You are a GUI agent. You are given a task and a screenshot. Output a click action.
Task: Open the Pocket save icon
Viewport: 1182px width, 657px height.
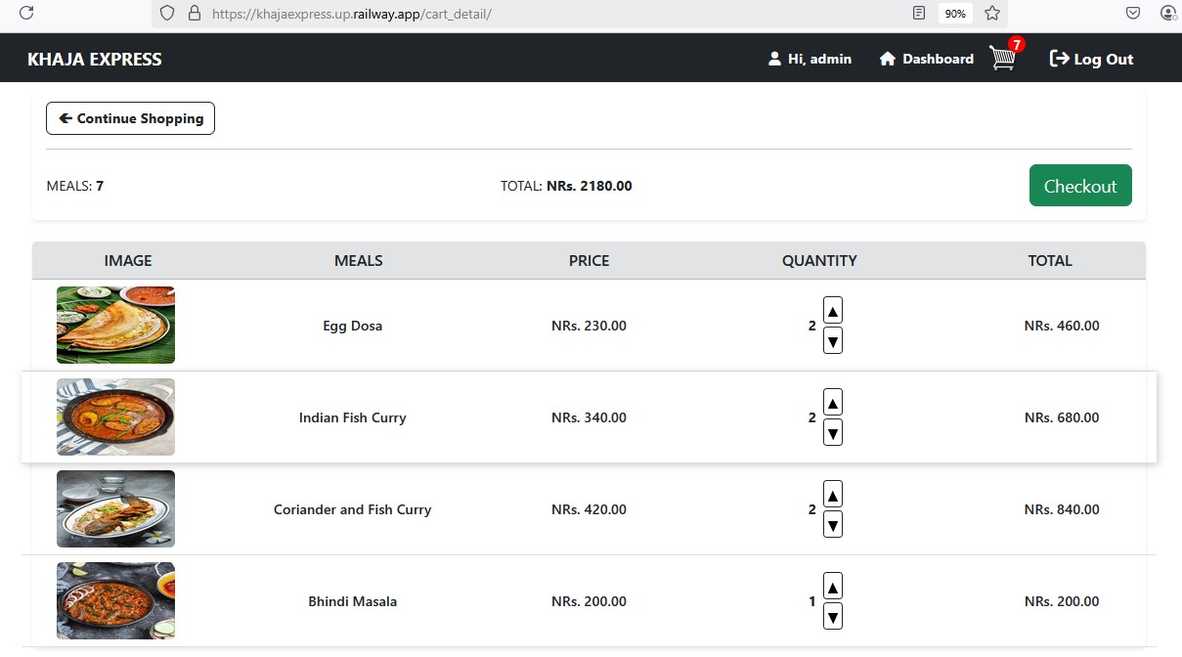point(1133,13)
